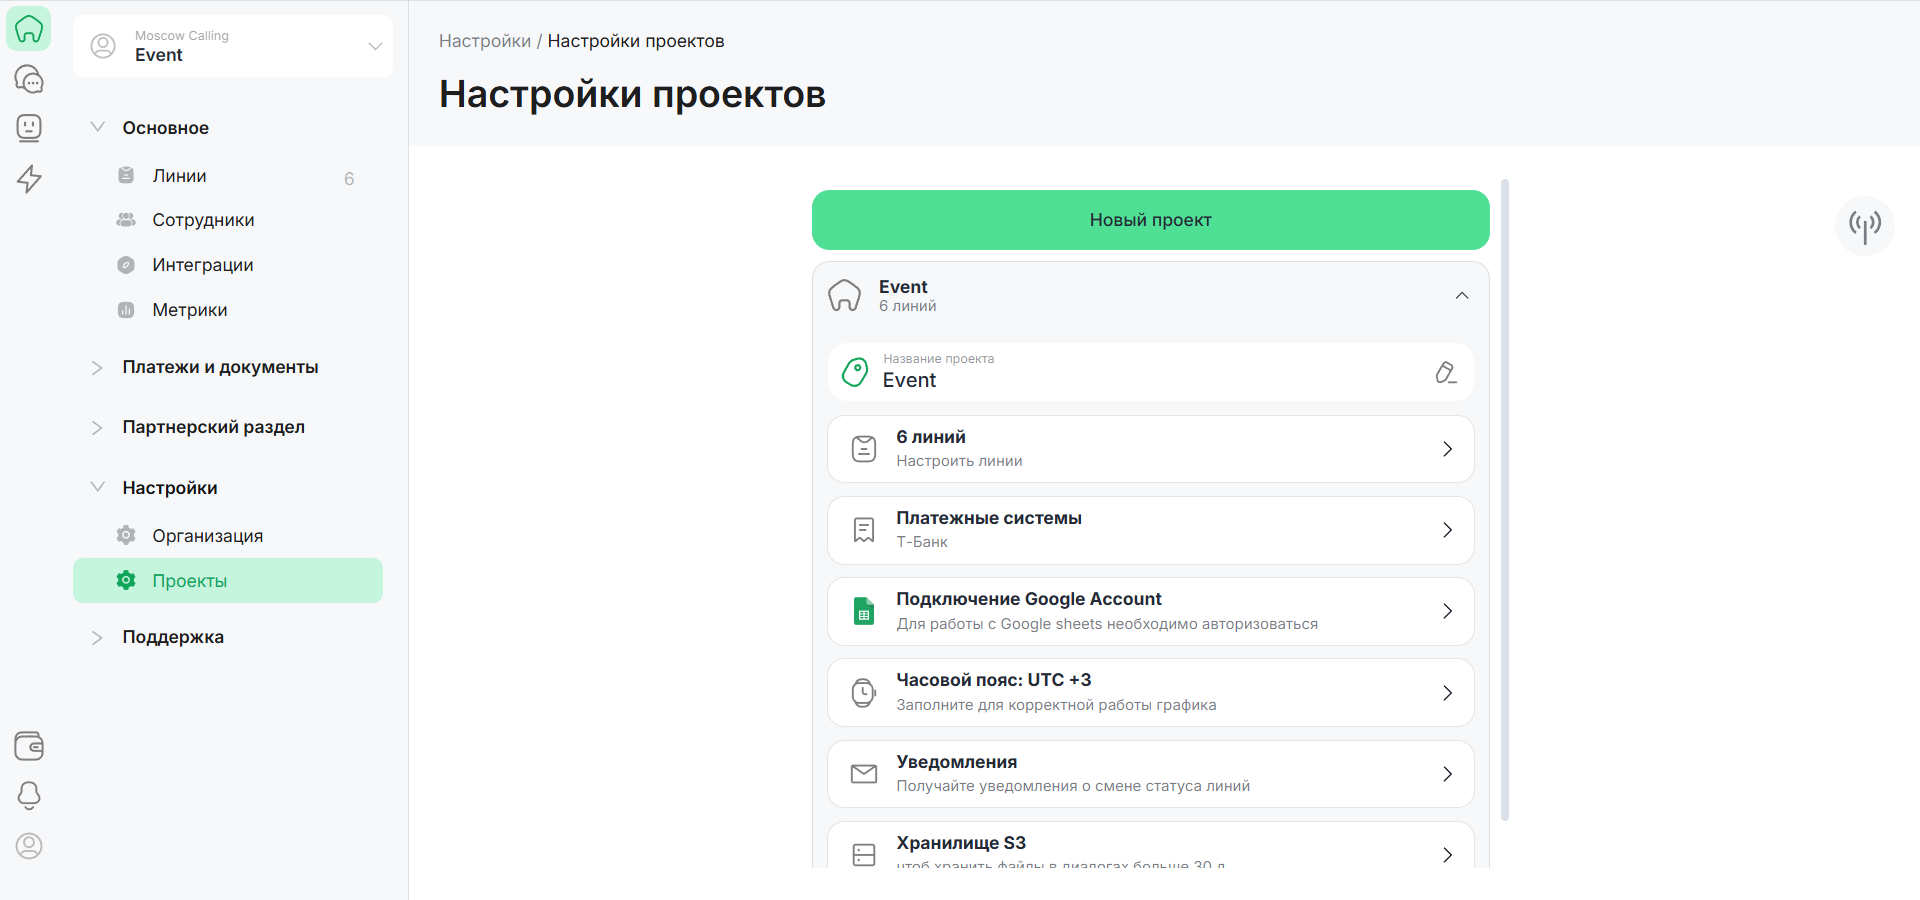Image resolution: width=1920 pixels, height=900 pixels.
Task: Open Линии in the sidebar
Action: (x=179, y=176)
